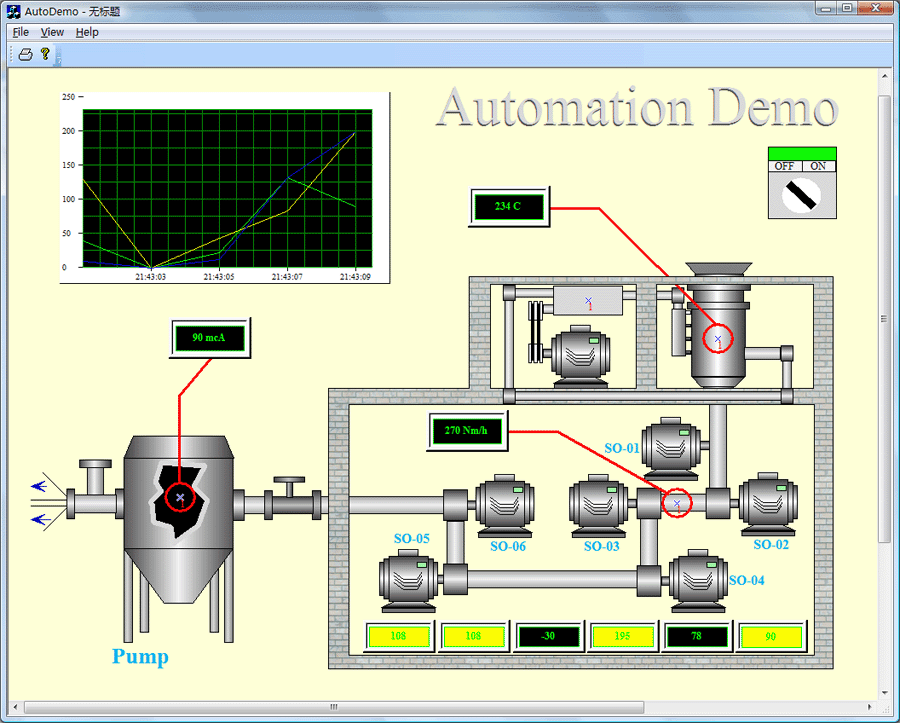Toggle the OFF/ON rotary switch

coord(802,195)
